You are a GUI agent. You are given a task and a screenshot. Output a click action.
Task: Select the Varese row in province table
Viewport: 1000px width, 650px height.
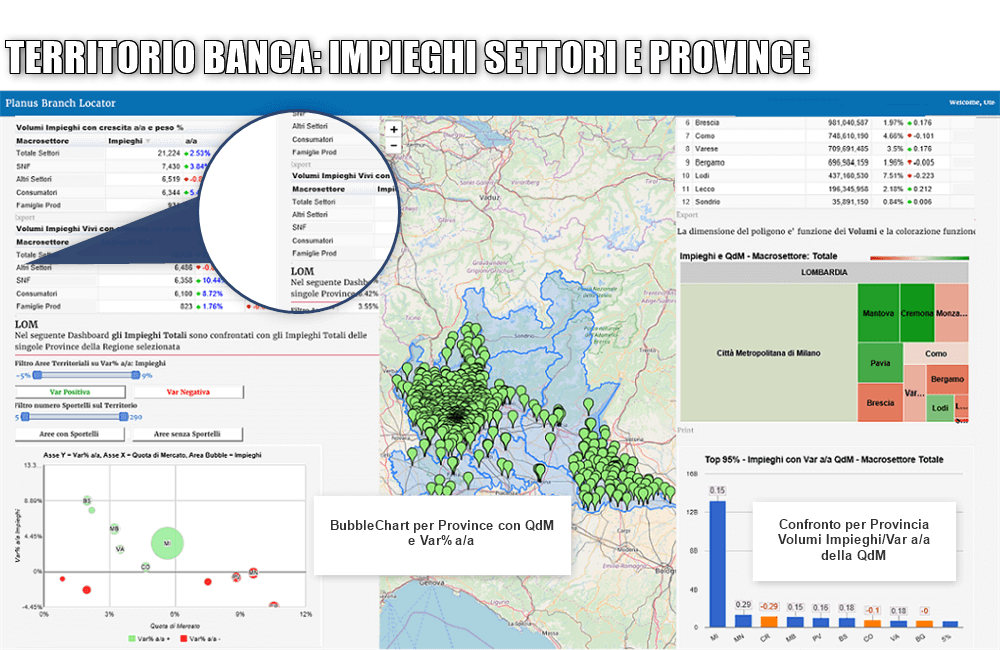(x=826, y=149)
